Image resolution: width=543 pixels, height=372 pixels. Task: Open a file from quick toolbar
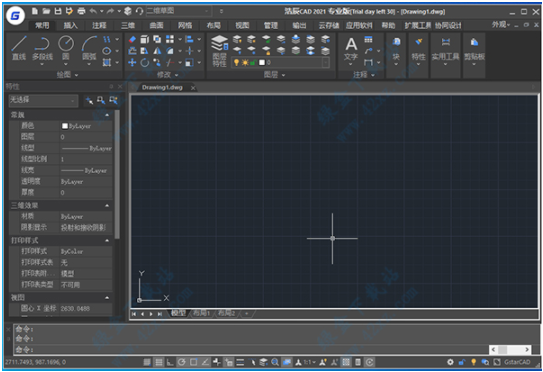tap(46, 11)
